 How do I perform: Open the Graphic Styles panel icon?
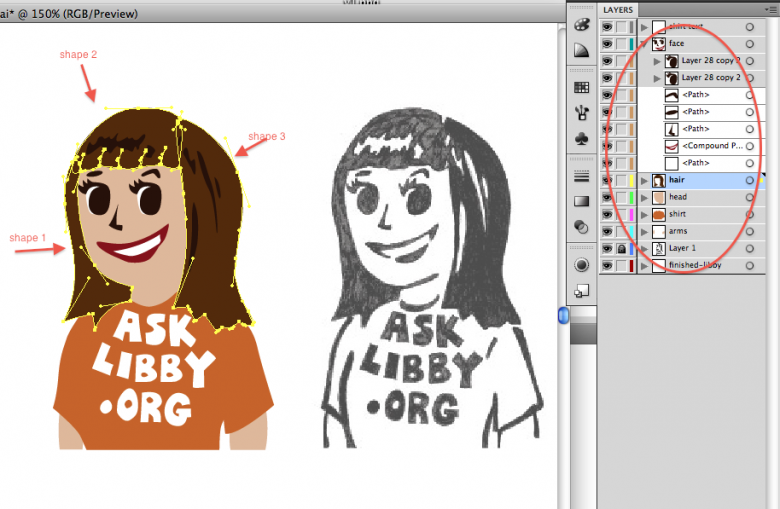click(x=582, y=291)
